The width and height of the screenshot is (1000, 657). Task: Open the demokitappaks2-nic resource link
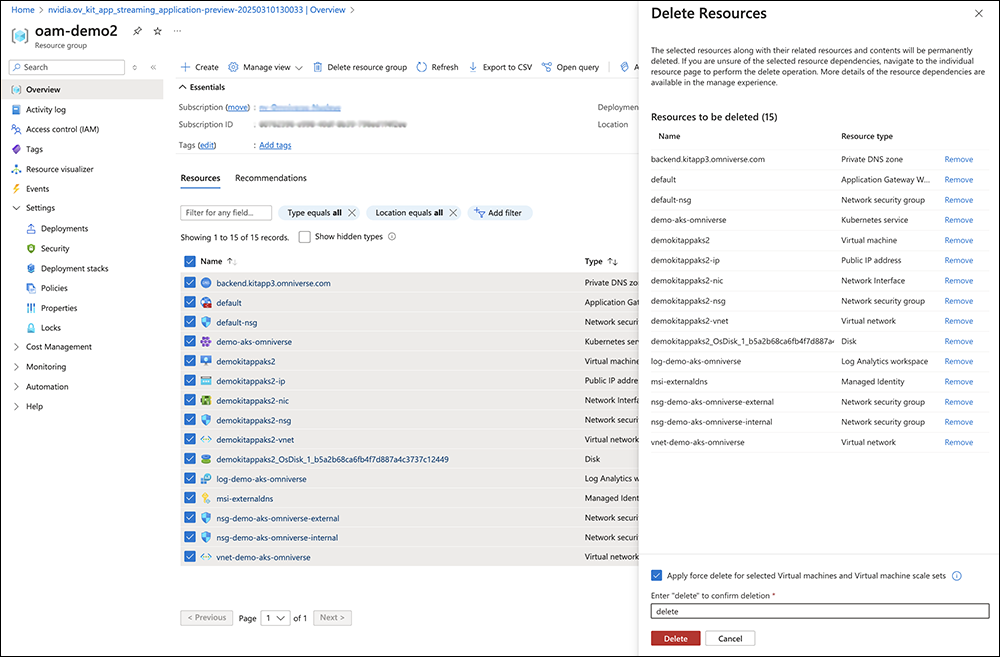point(253,401)
